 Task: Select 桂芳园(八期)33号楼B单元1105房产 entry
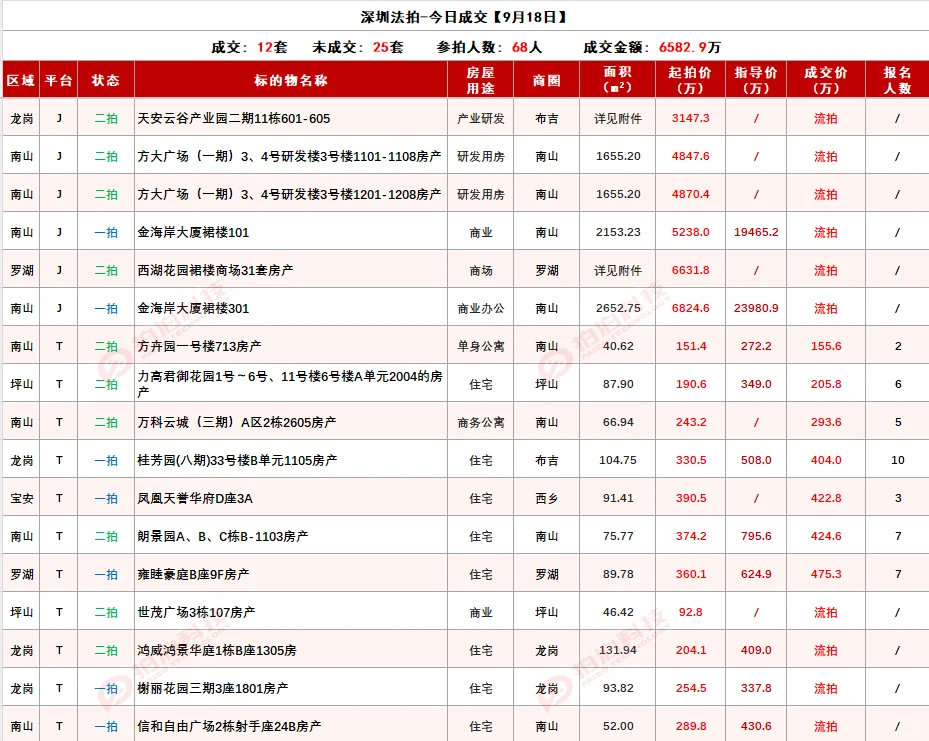tap(237, 460)
